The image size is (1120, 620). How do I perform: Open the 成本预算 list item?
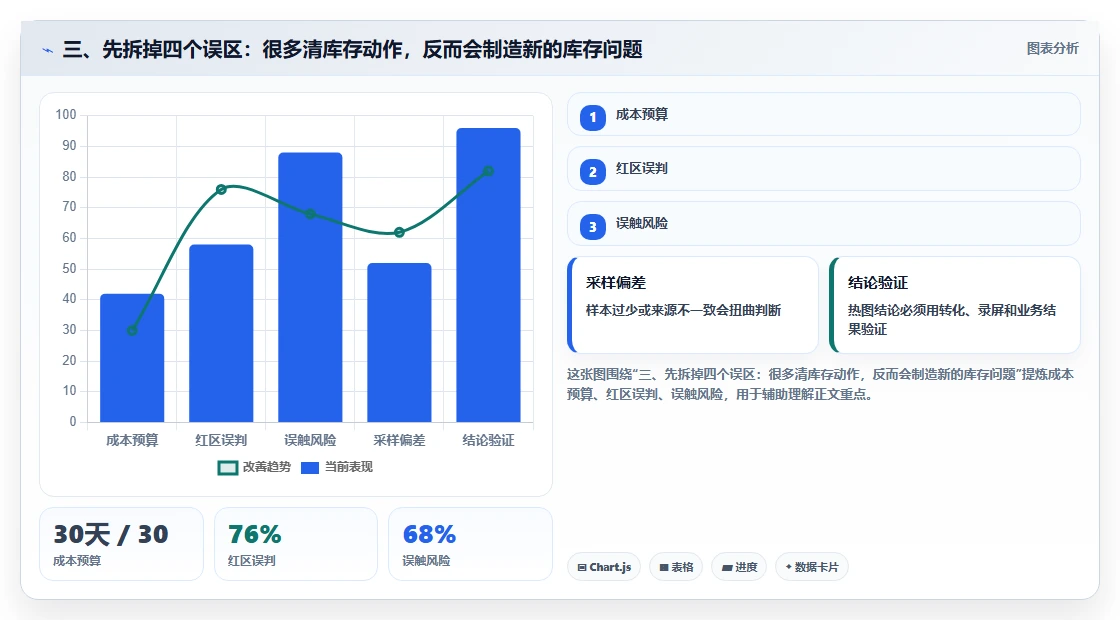pos(824,114)
